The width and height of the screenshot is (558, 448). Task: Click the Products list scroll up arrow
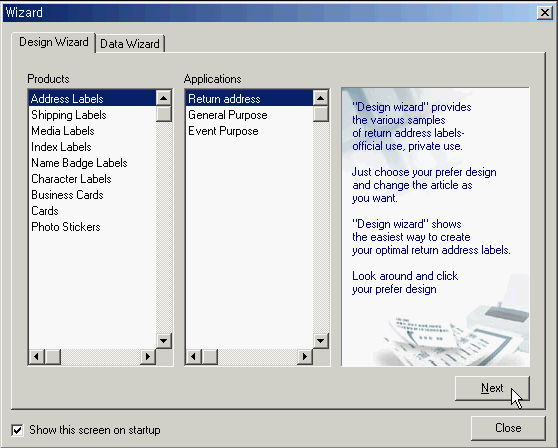(x=164, y=98)
